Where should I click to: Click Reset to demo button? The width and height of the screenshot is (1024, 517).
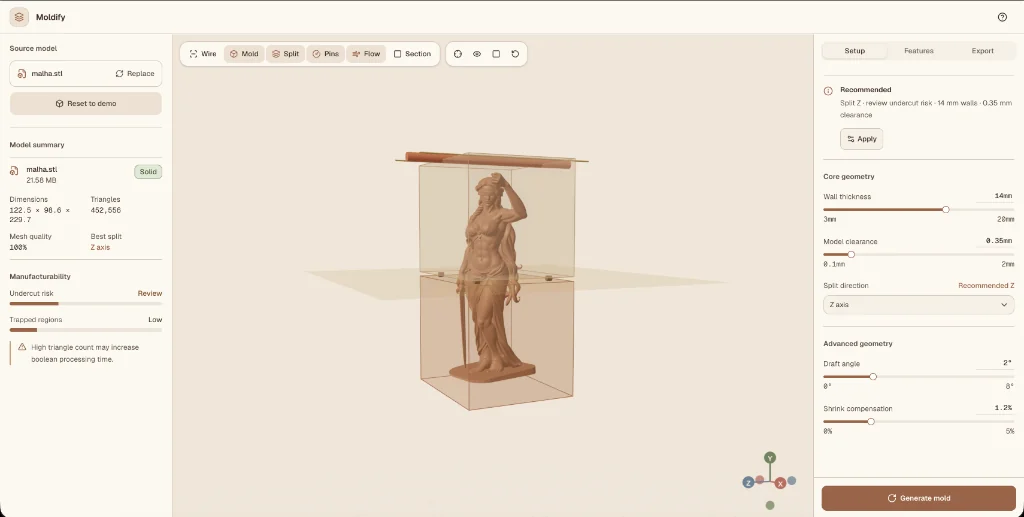(86, 103)
